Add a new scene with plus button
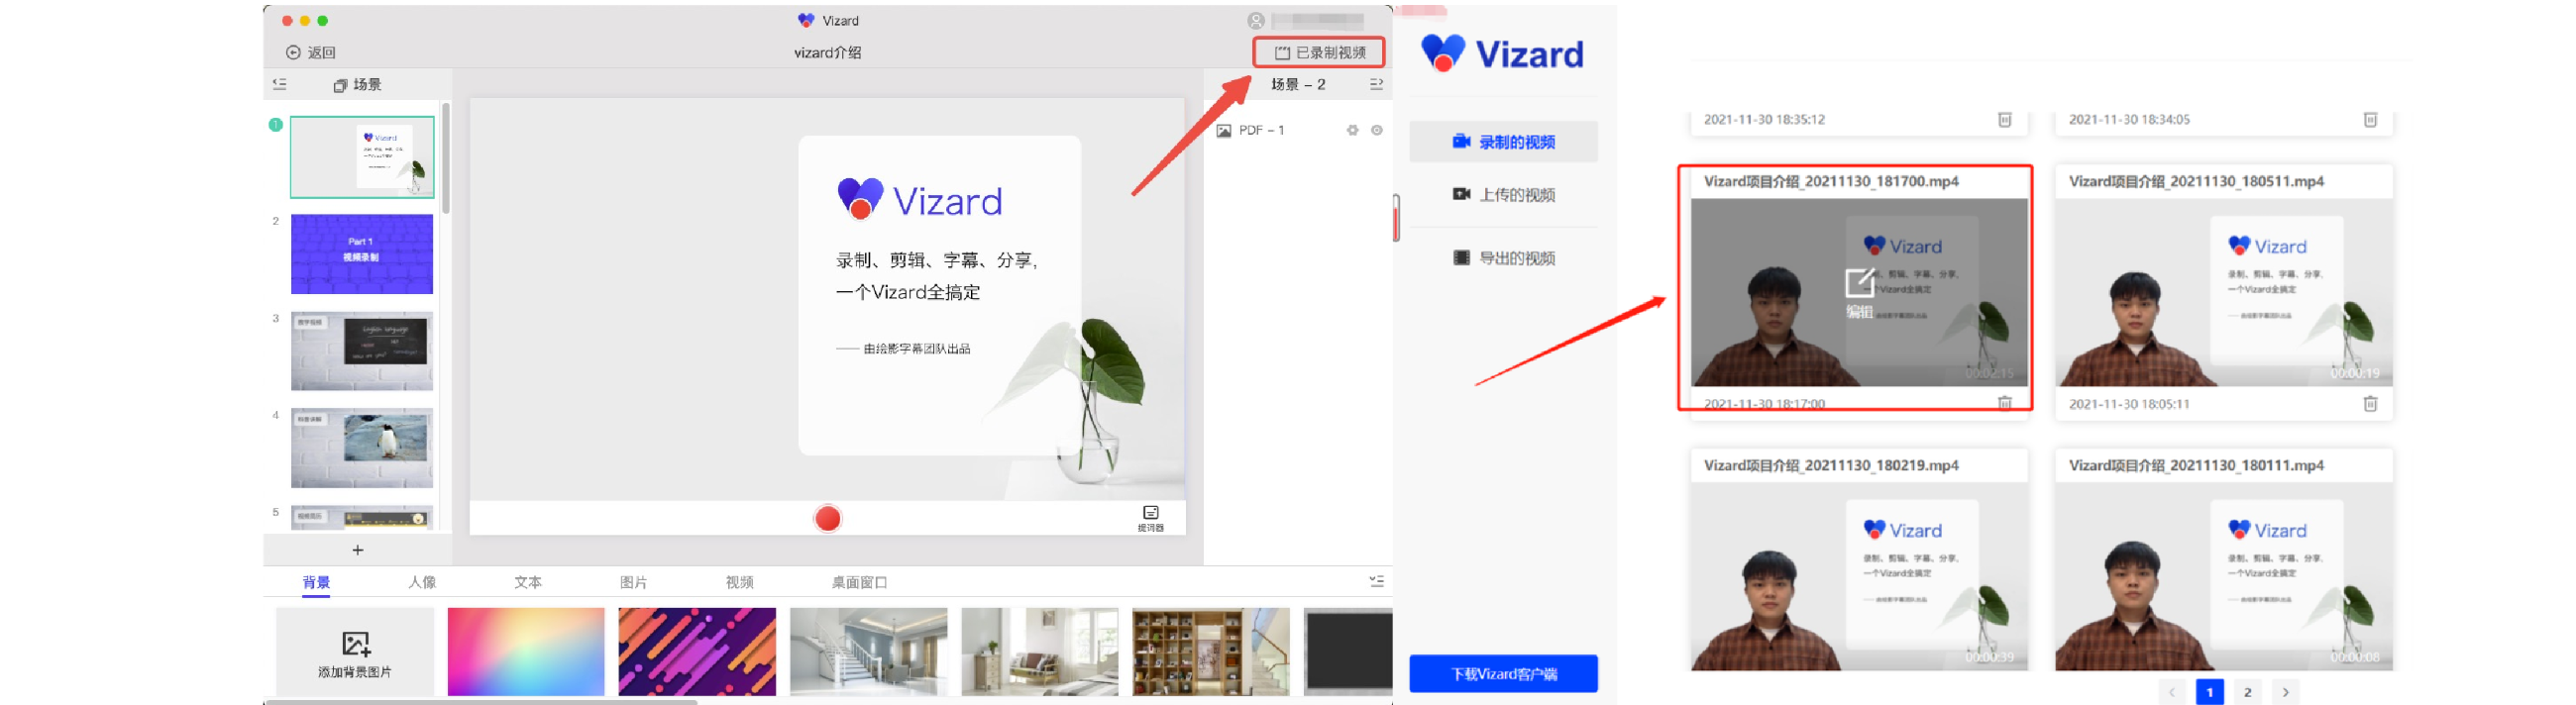This screenshot has height=705, width=2576. click(358, 550)
